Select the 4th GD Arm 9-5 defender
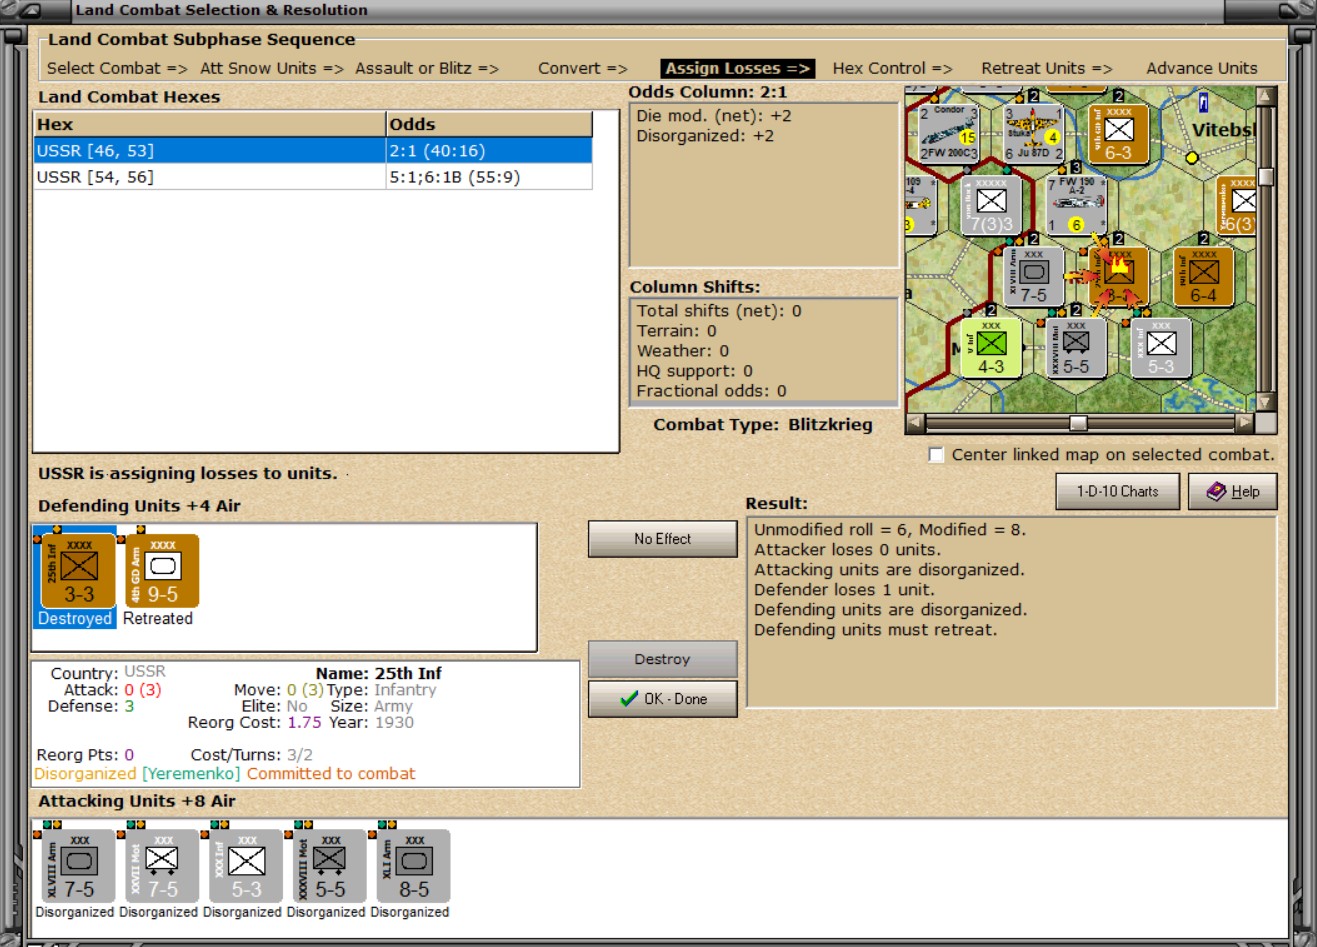The height and width of the screenshot is (947, 1317). [x=162, y=572]
